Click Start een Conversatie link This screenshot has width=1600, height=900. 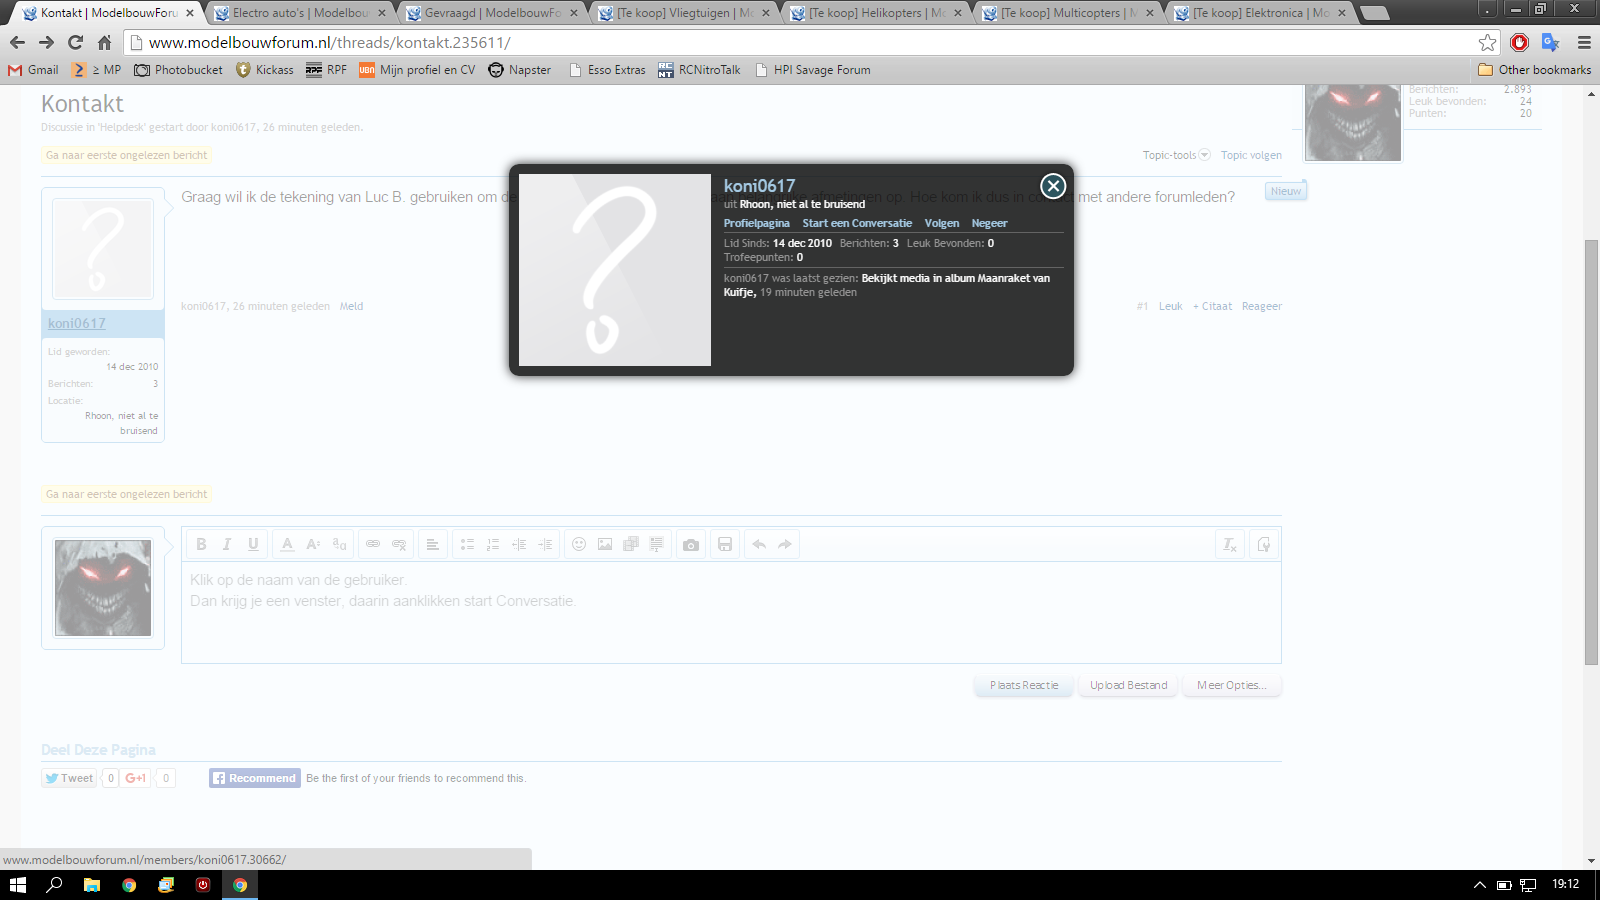(x=857, y=223)
